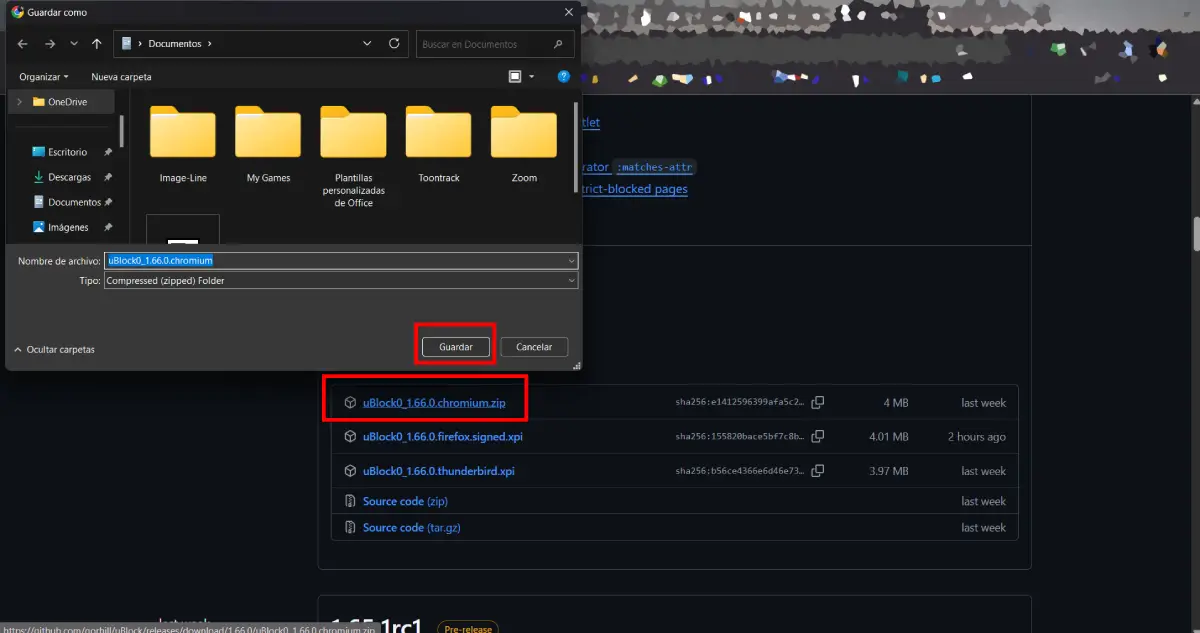Click the uBlock0_1.66.0.firefox.signed.xpi link

click(442, 437)
